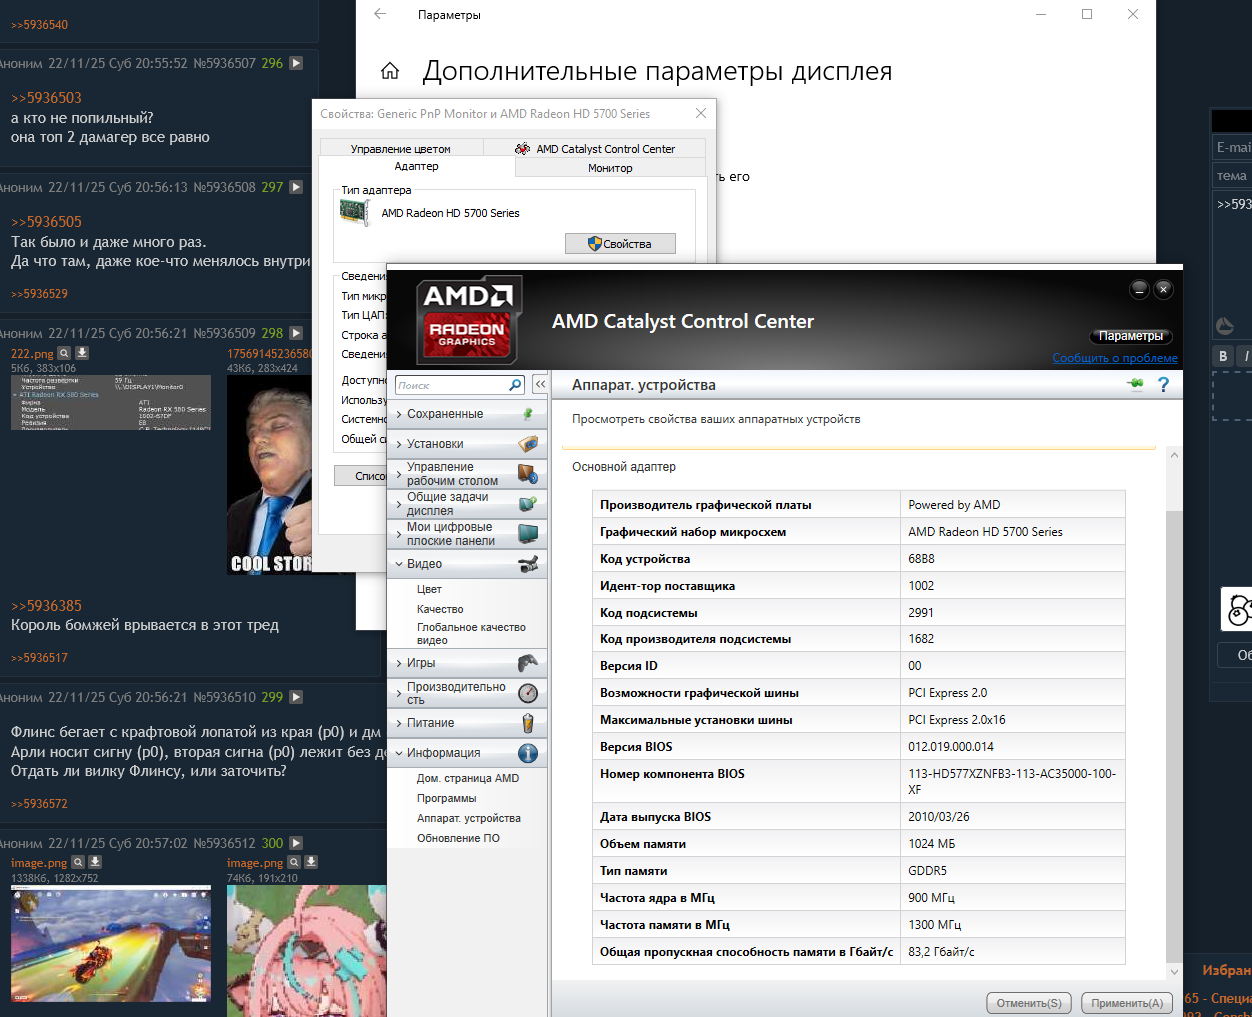Viewport: 1252px width, 1017px height.
Task: Click the Отменить(S) button
Action: pos(1029,1003)
